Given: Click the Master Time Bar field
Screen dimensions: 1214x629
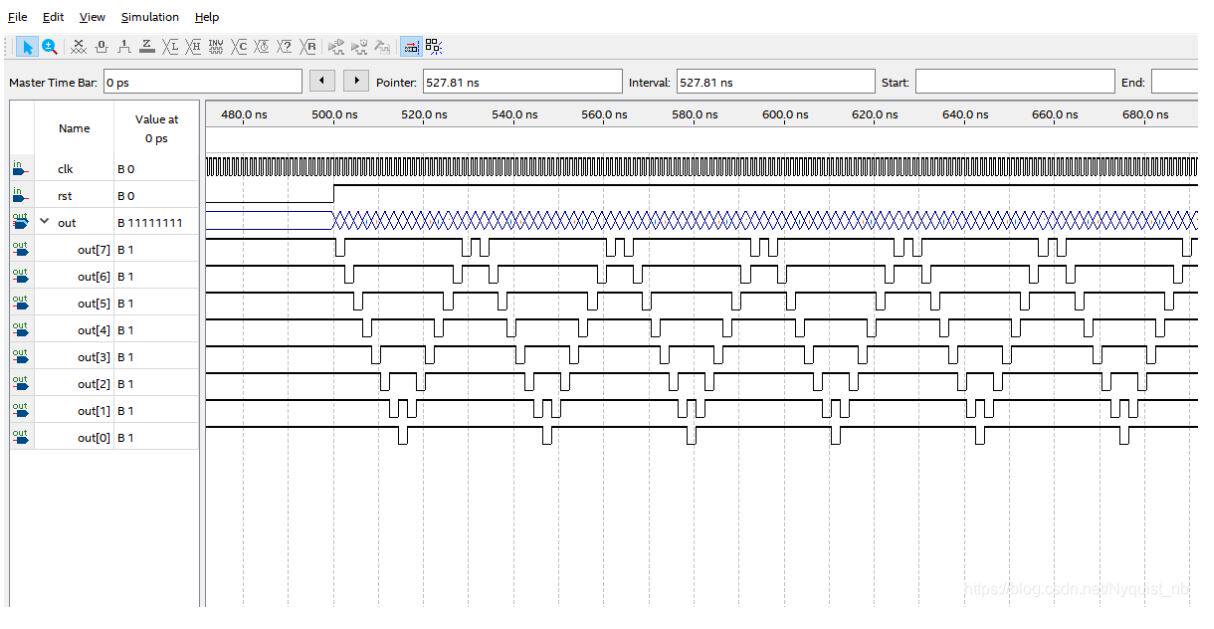Looking at the screenshot, I should point(200,81).
